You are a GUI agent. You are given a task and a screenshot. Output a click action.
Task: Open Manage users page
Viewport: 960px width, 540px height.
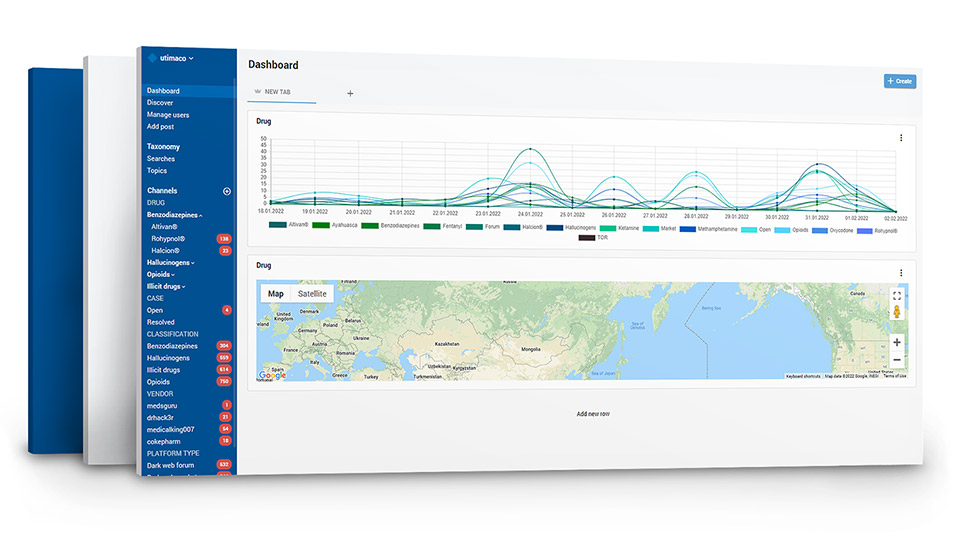[x=168, y=114]
